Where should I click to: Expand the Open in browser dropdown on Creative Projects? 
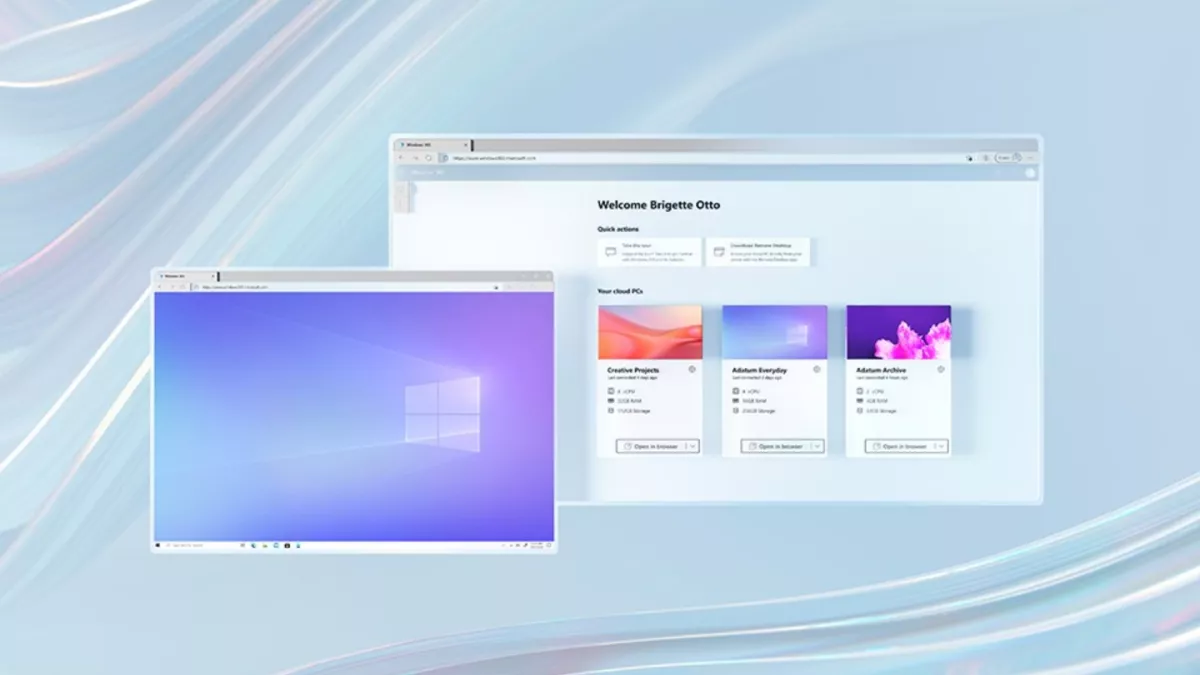click(692, 446)
